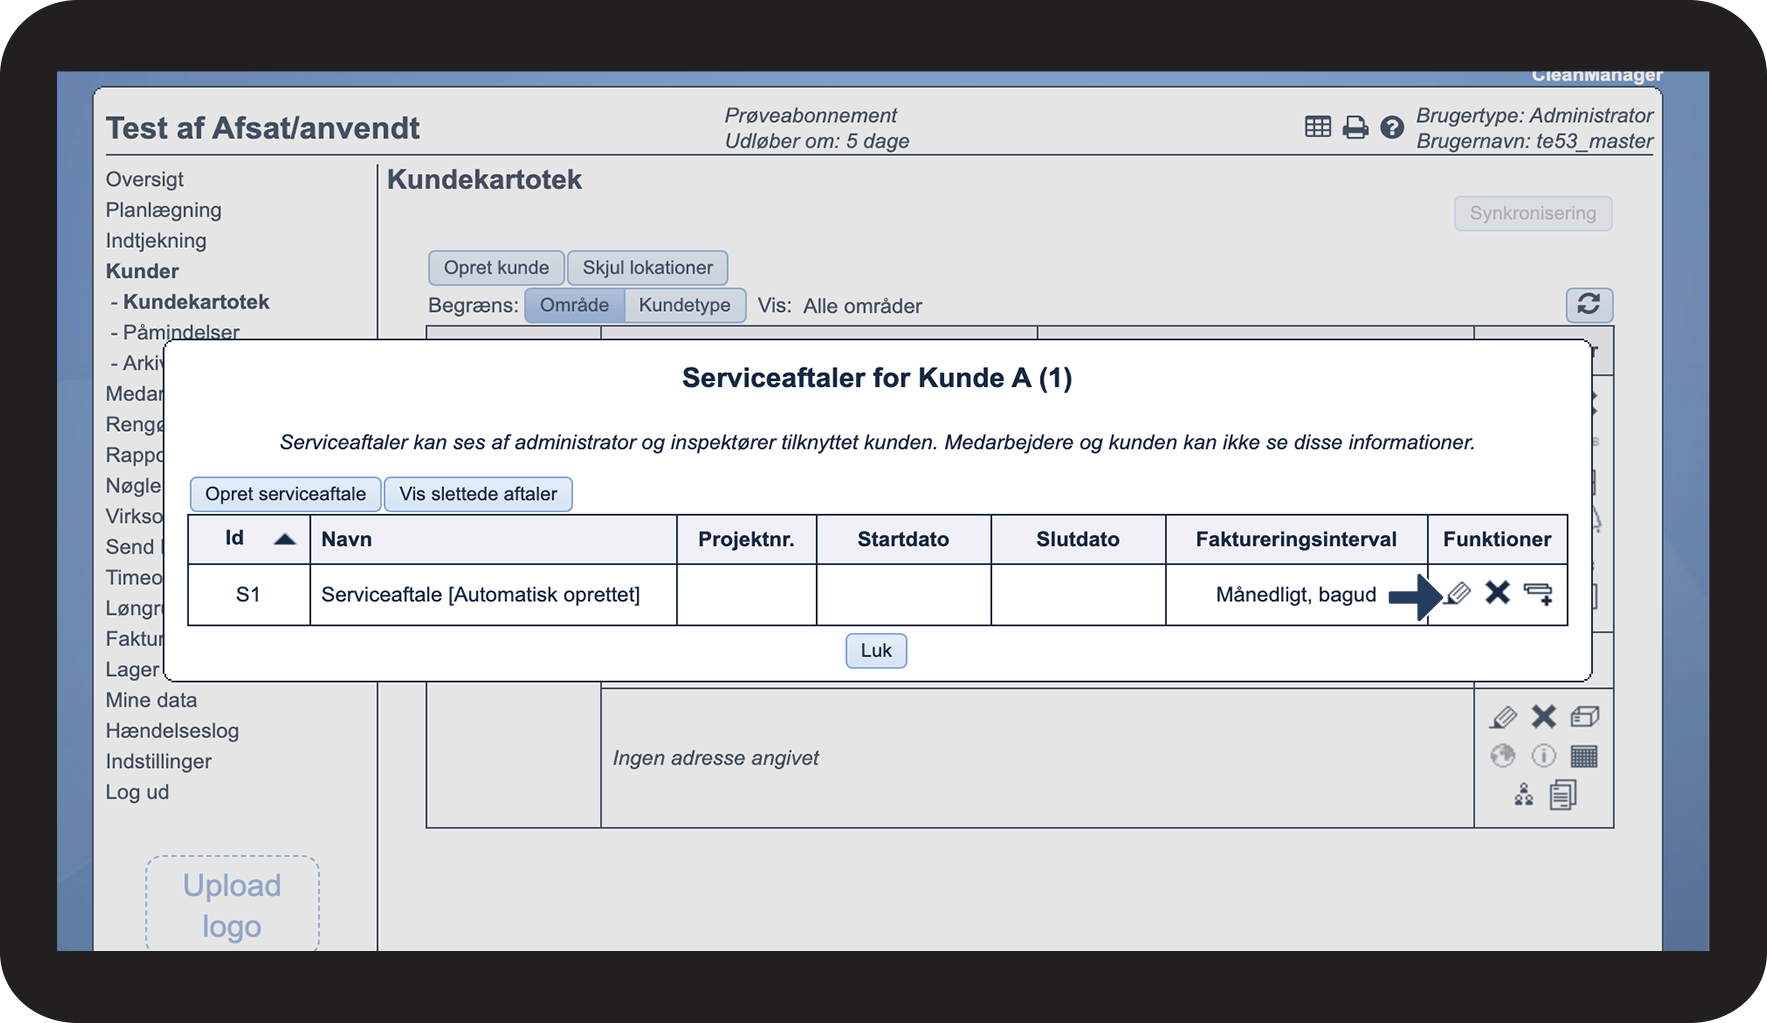Close the dialog with the Luk button
This screenshot has width=1767, height=1023.
click(x=876, y=651)
